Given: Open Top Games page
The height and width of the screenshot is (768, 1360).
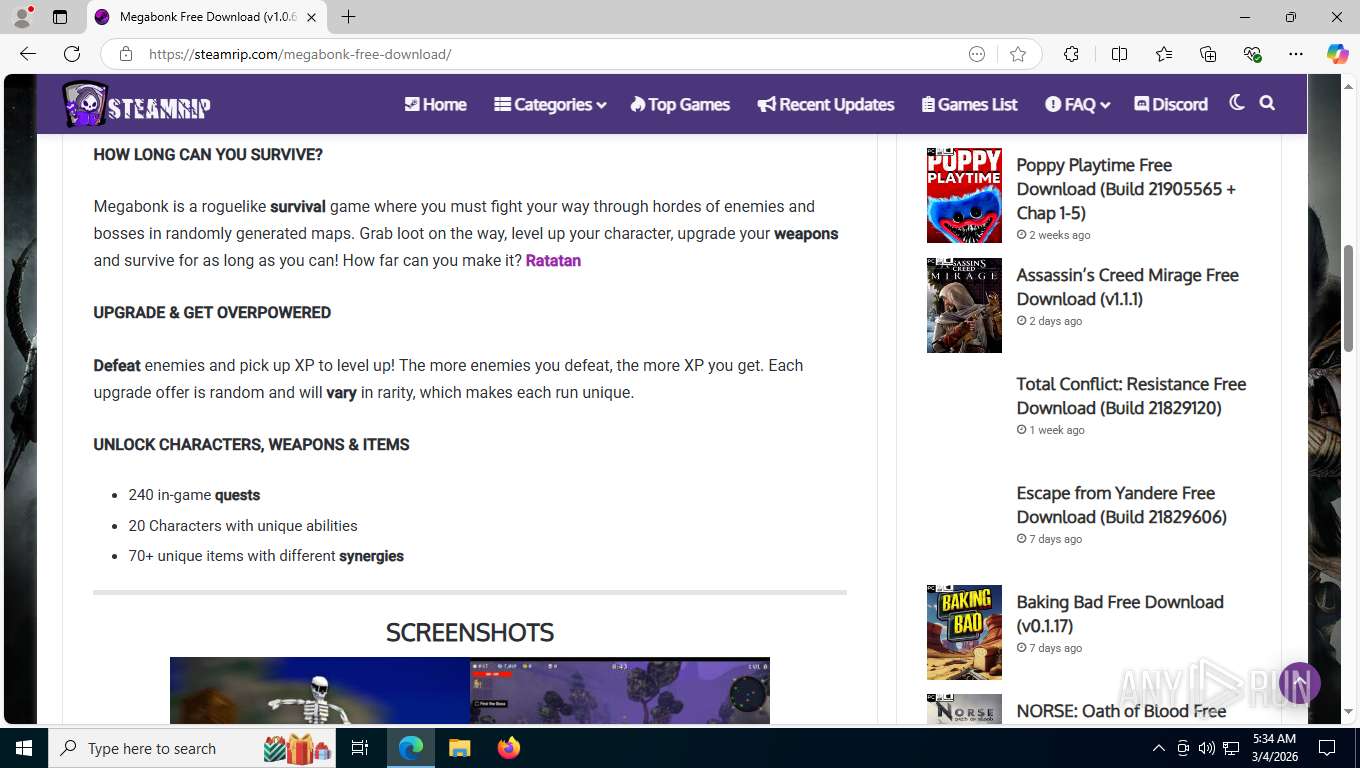Looking at the screenshot, I should (x=680, y=104).
